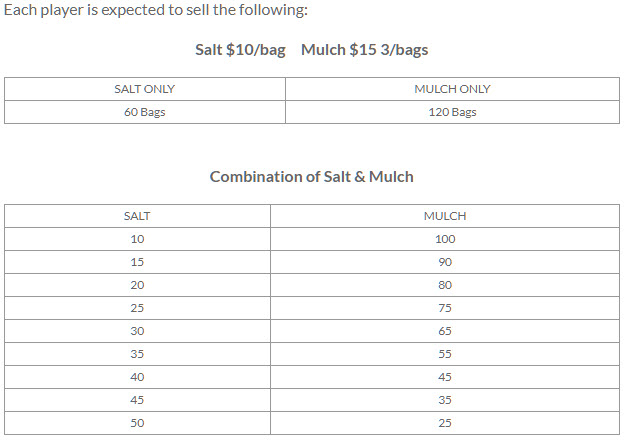627x441 pixels.
Task: Click the 'Each player is expected' intro text
Action: click(x=156, y=10)
